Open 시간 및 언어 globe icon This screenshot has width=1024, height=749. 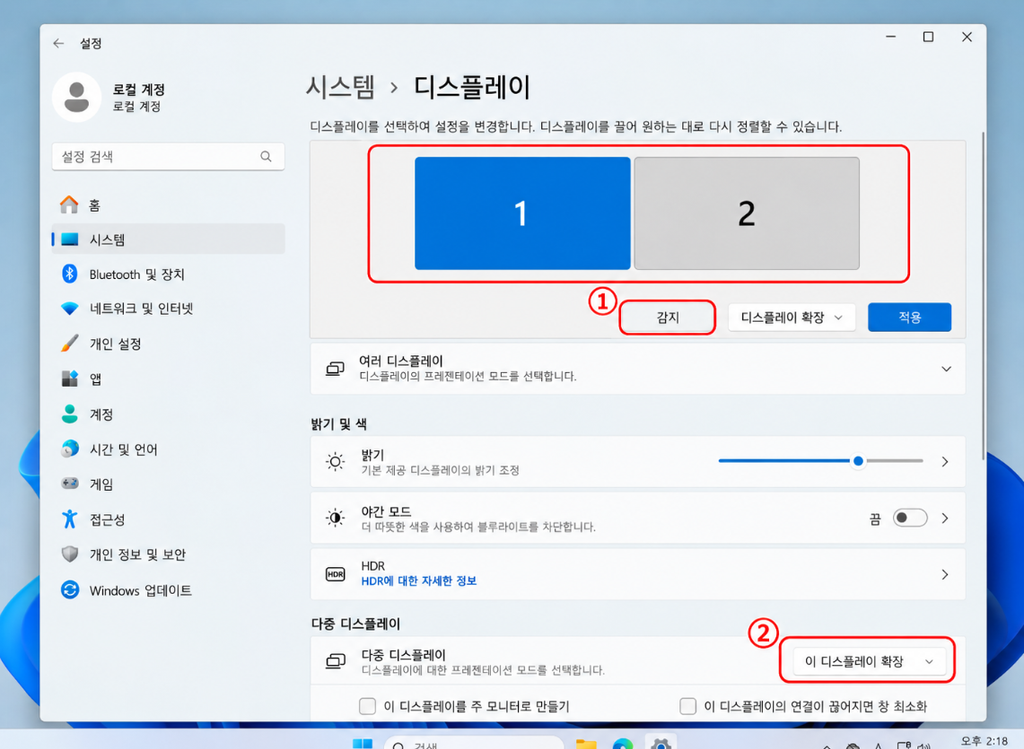point(69,449)
